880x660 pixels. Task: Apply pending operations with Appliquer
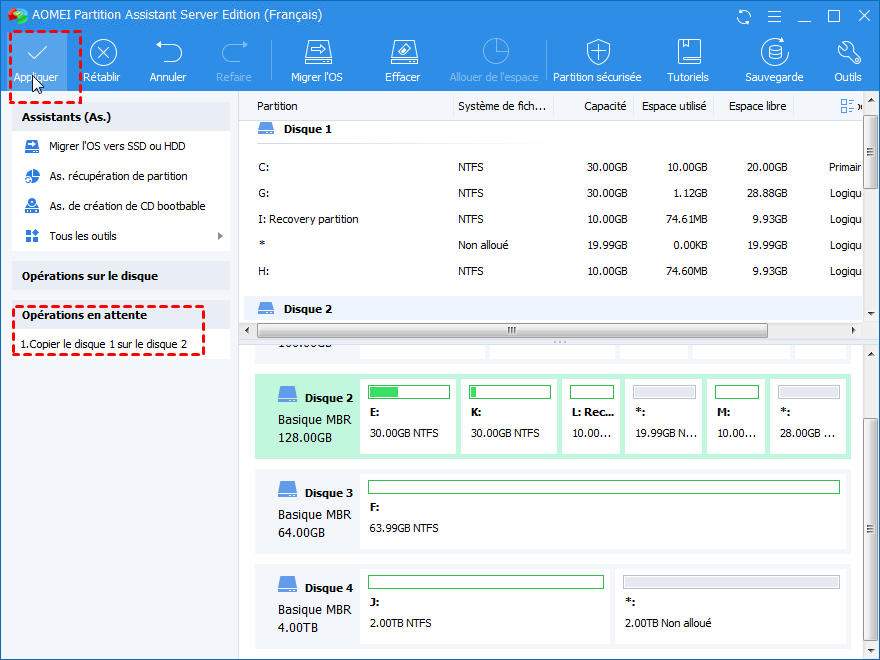click(x=37, y=62)
